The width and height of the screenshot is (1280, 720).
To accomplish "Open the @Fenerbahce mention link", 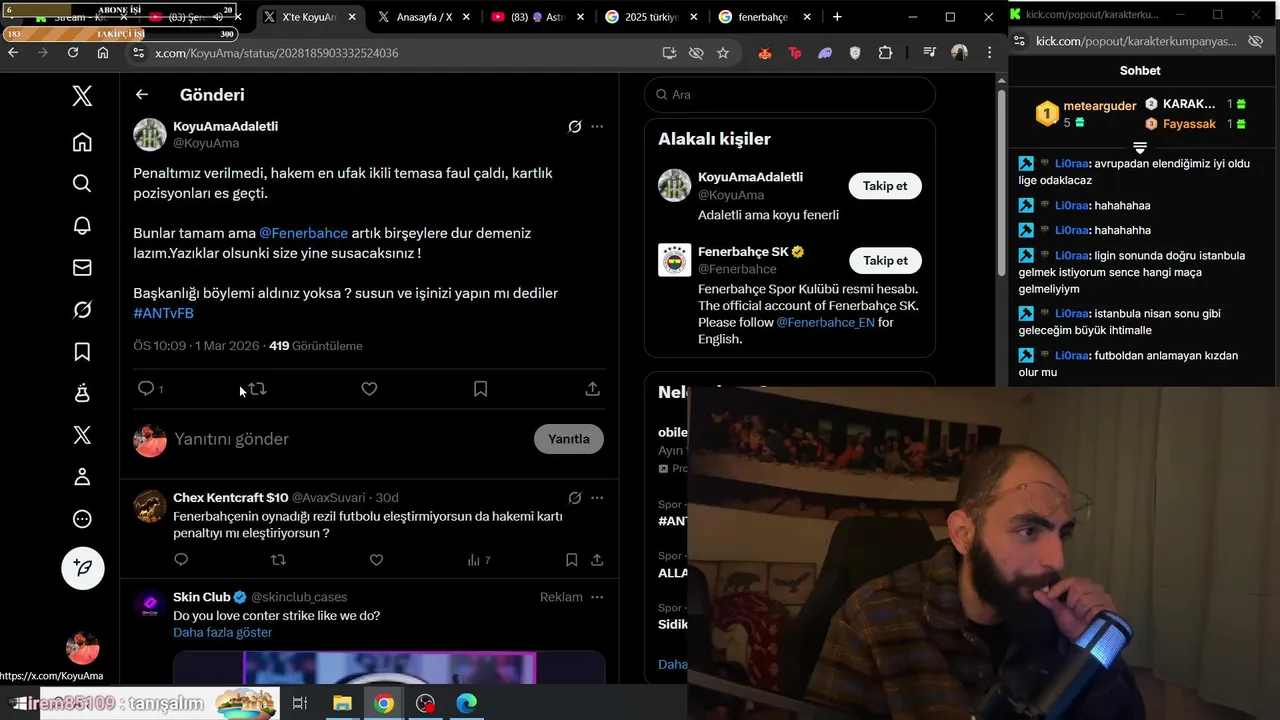I will click(304, 233).
